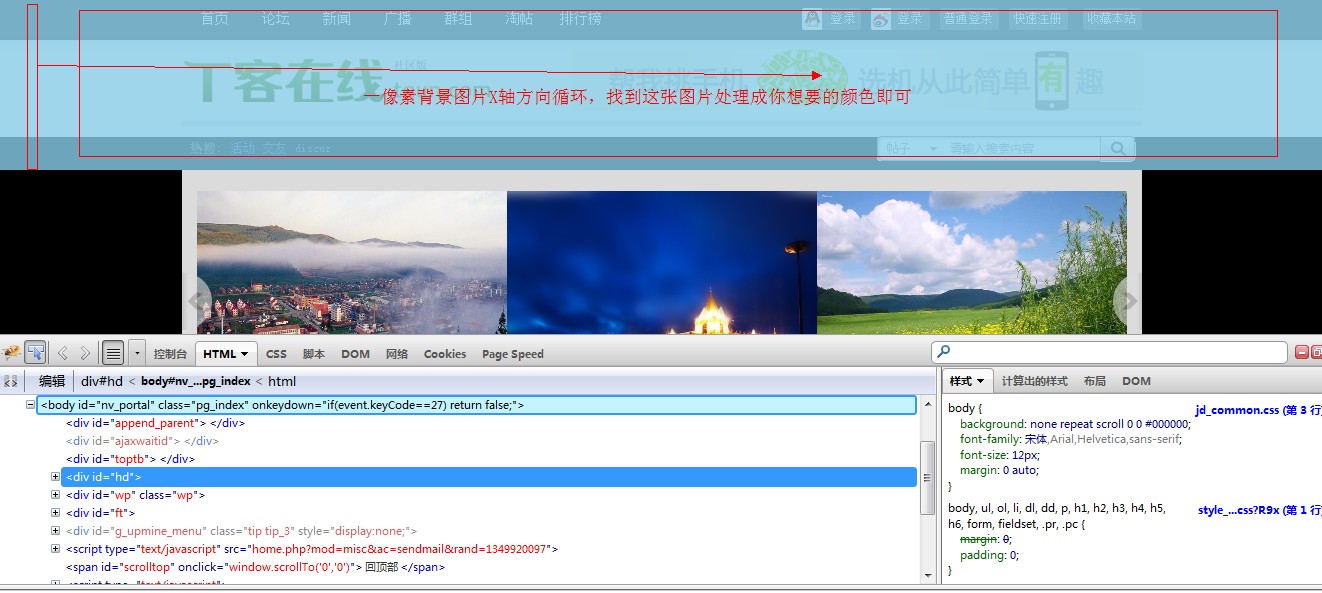Open the Page Speed panel tab
The image size is (1322, 593).
point(513,354)
